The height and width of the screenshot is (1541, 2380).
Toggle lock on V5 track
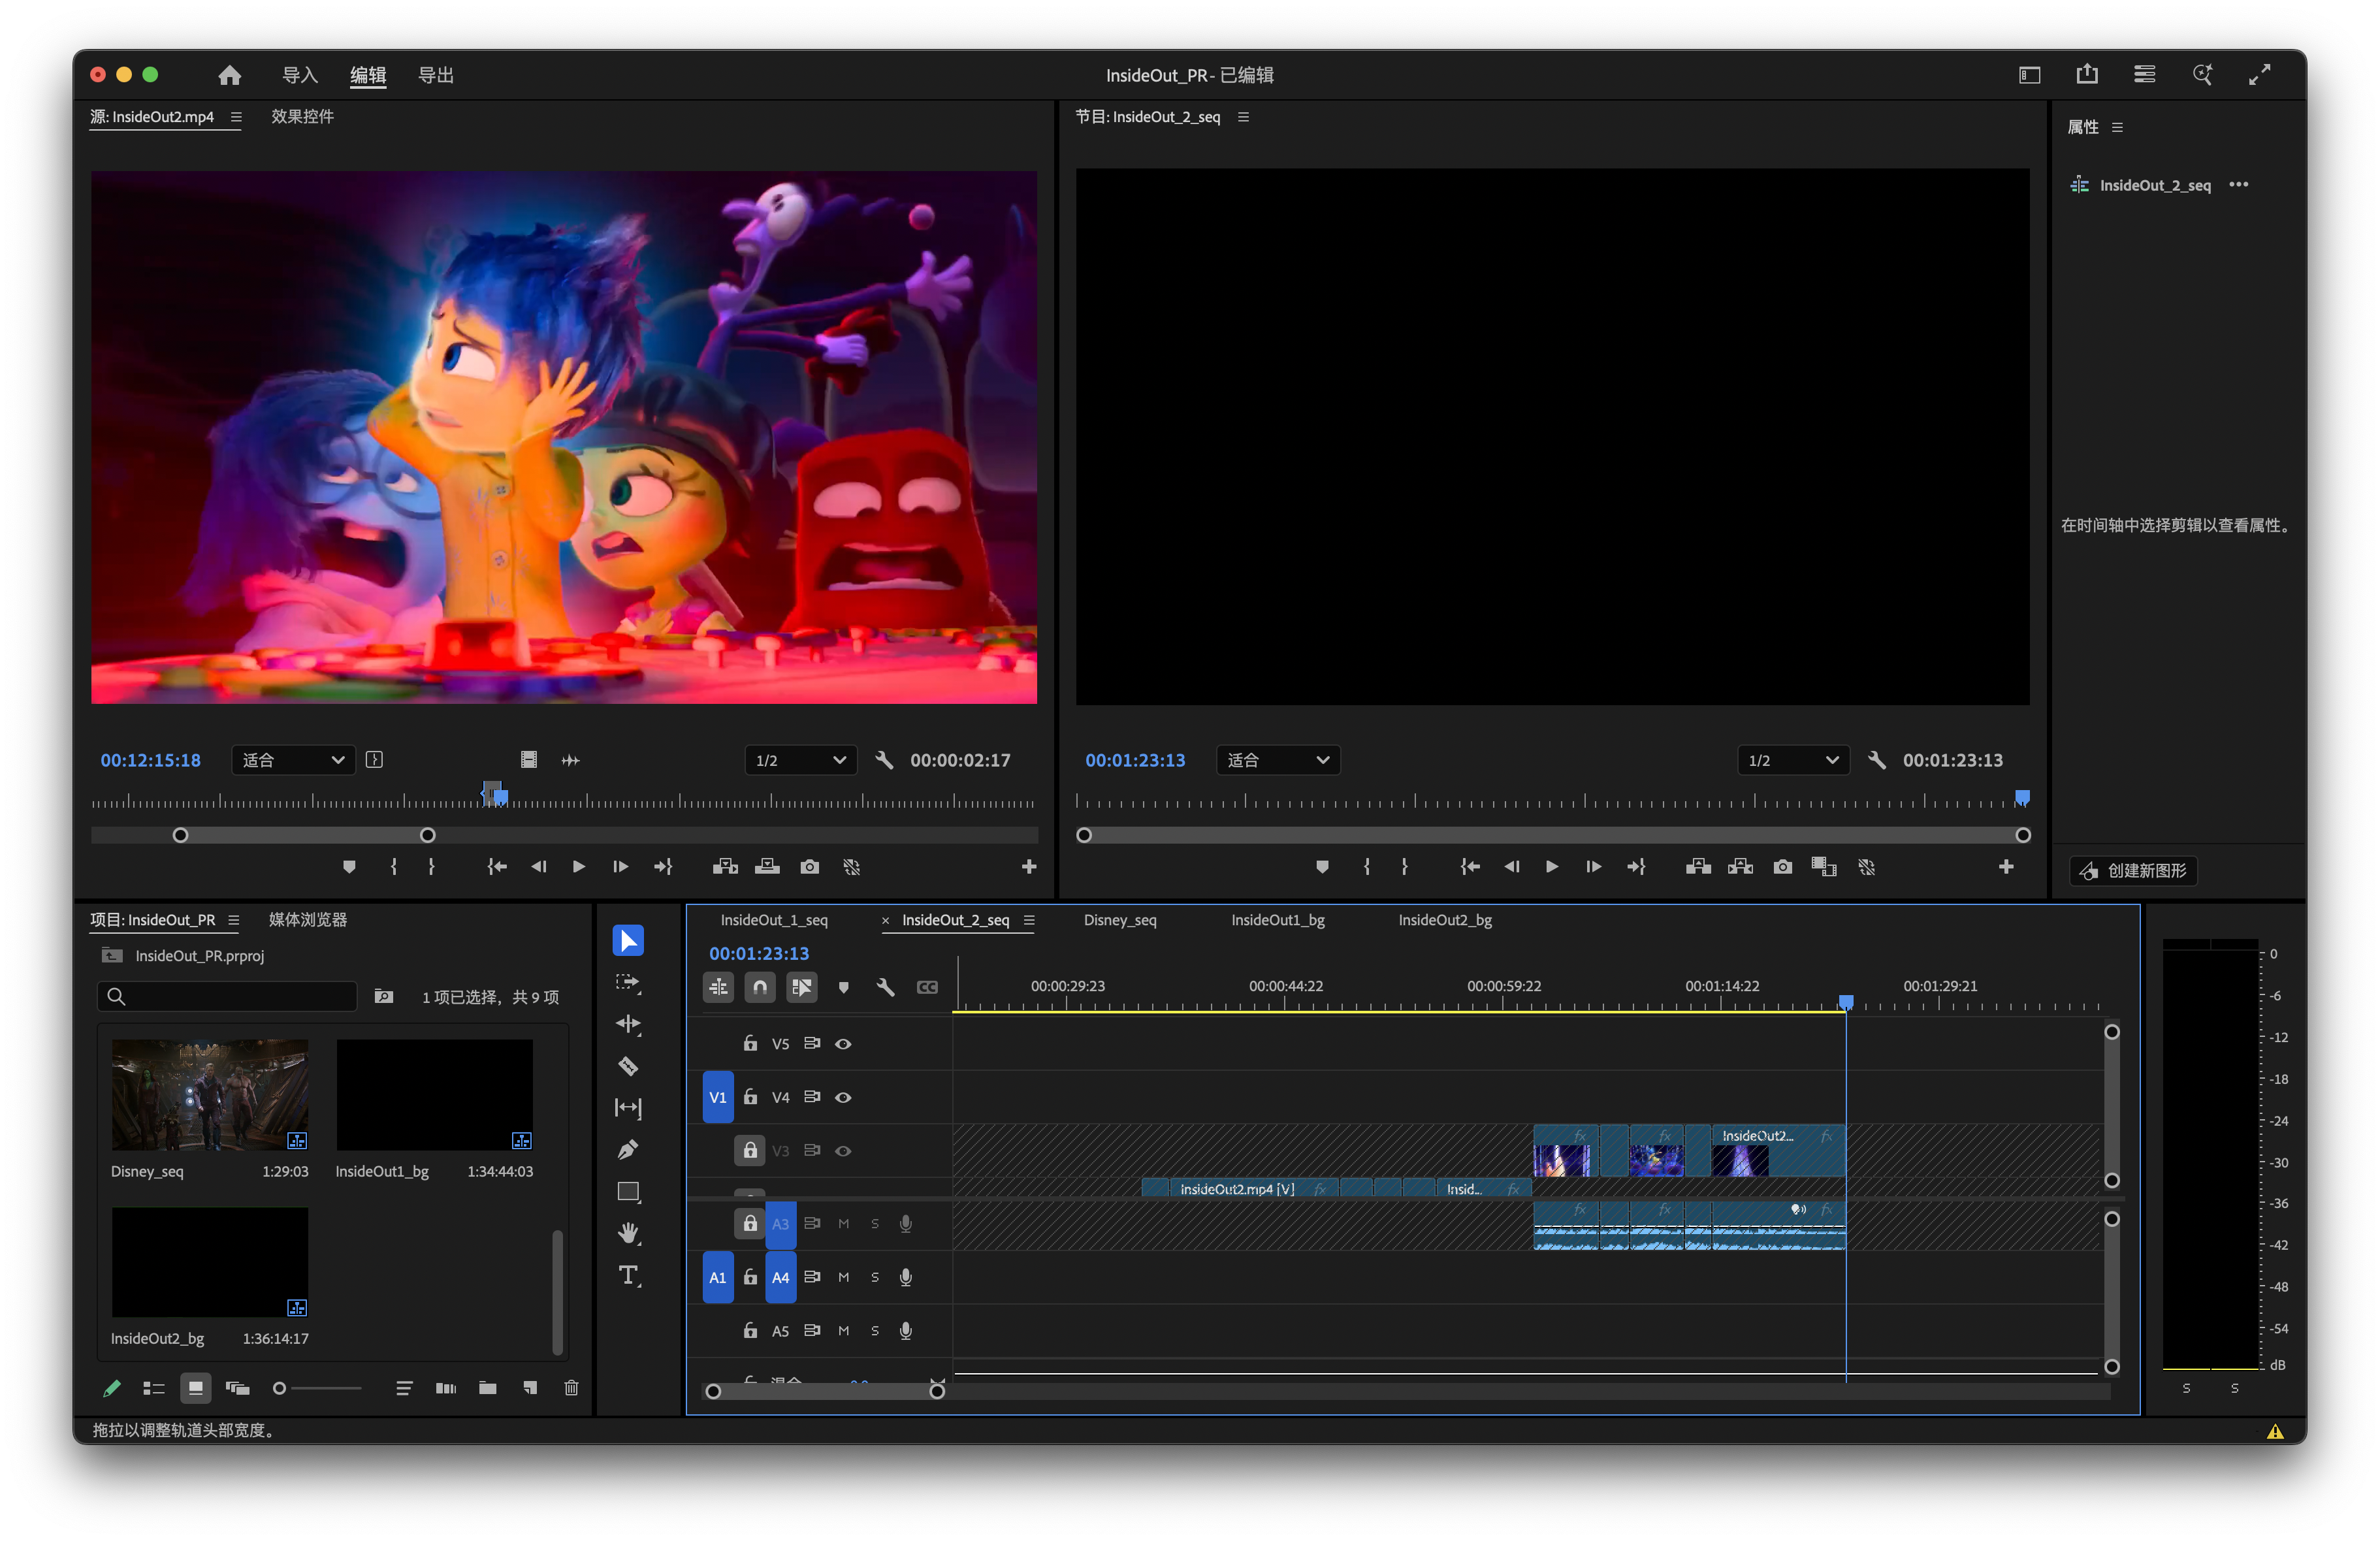pyautogui.click(x=750, y=1043)
